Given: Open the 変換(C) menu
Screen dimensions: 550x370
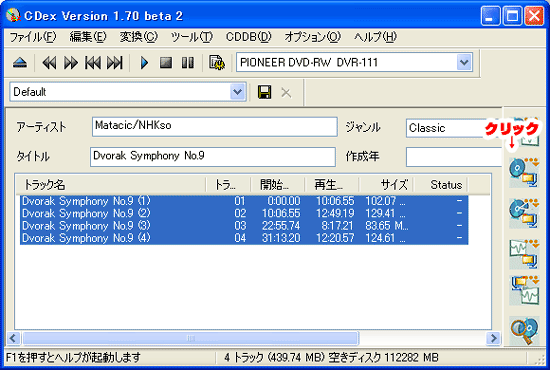Looking at the screenshot, I should click(139, 37).
